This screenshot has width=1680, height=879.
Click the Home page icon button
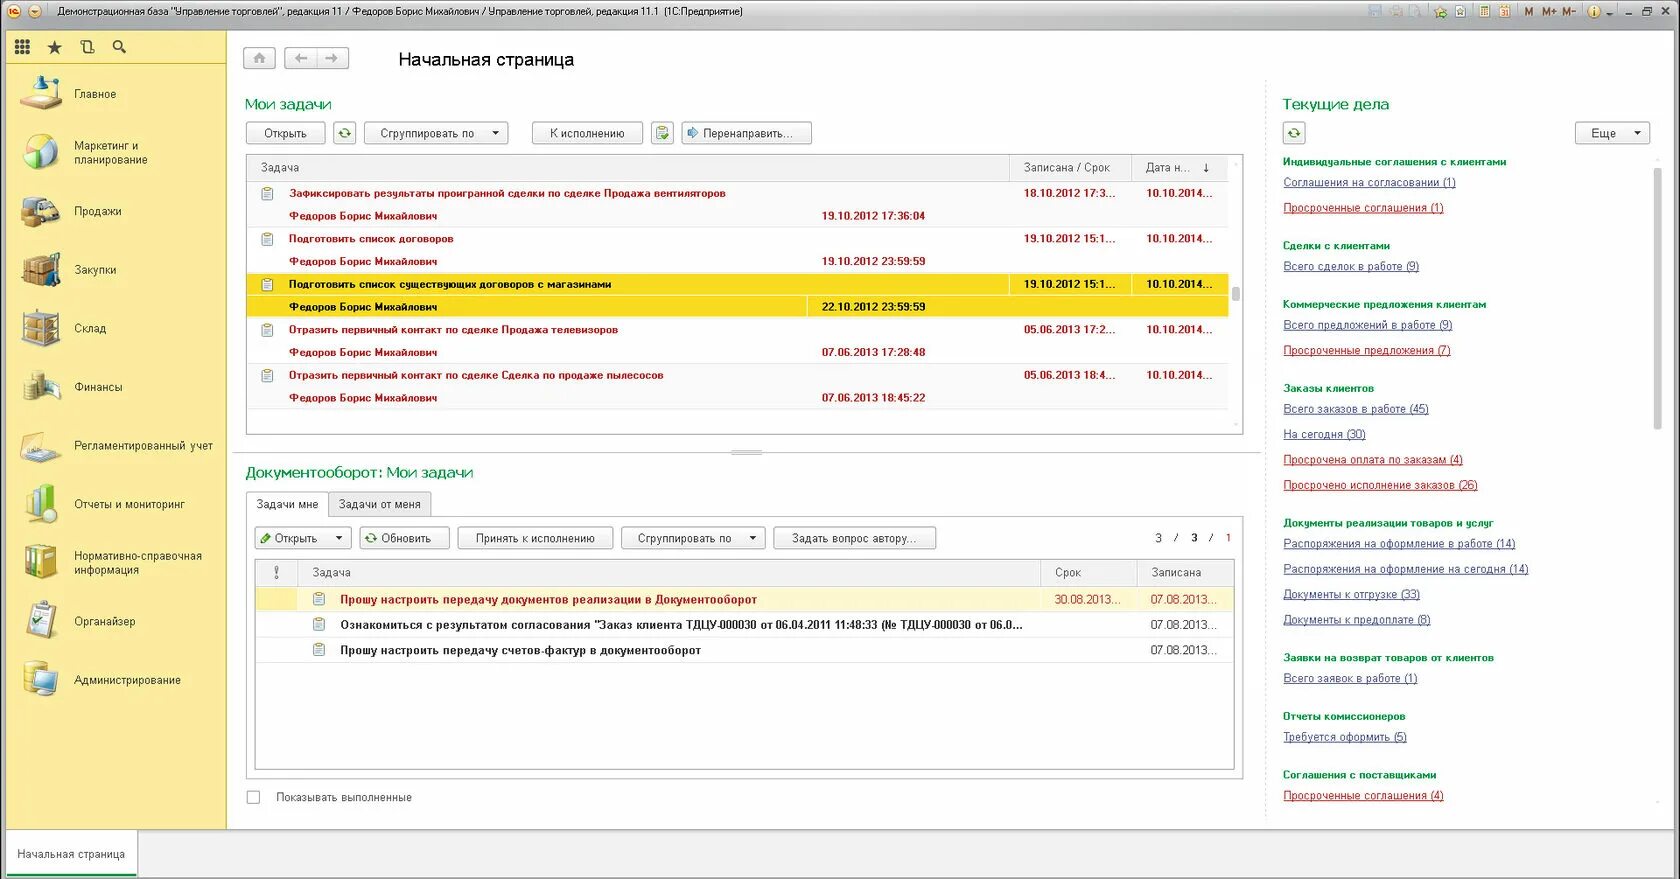tap(259, 58)
